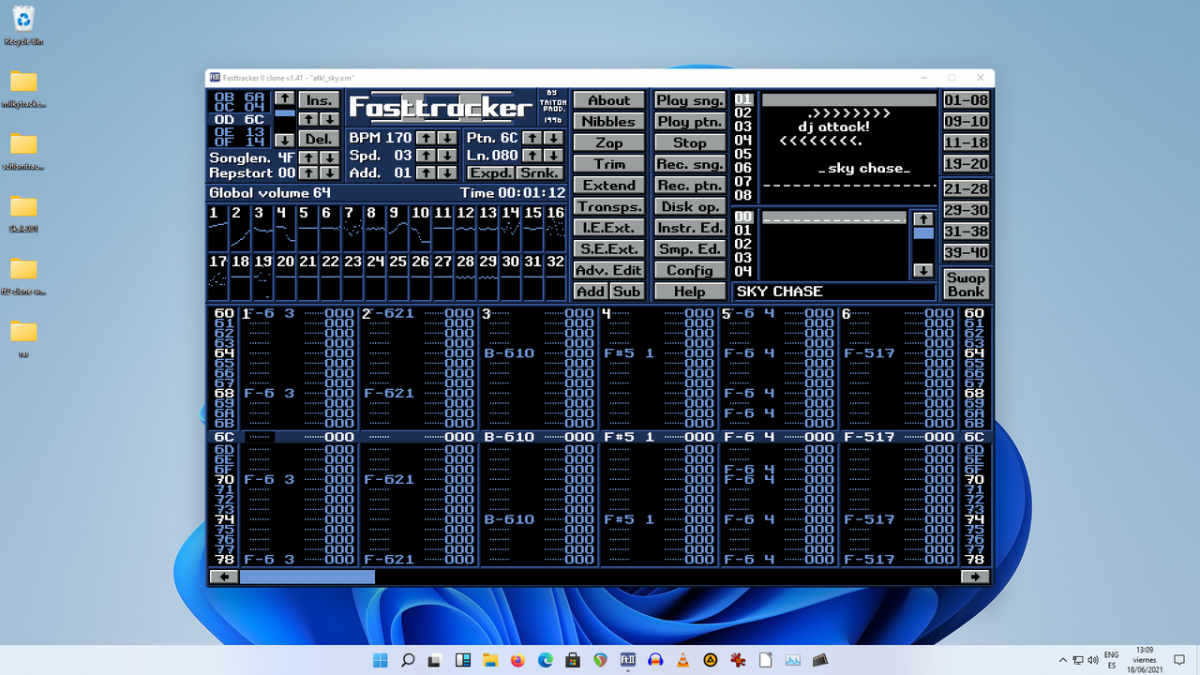Open the Instr. Ed. editor

coord(689,228)
